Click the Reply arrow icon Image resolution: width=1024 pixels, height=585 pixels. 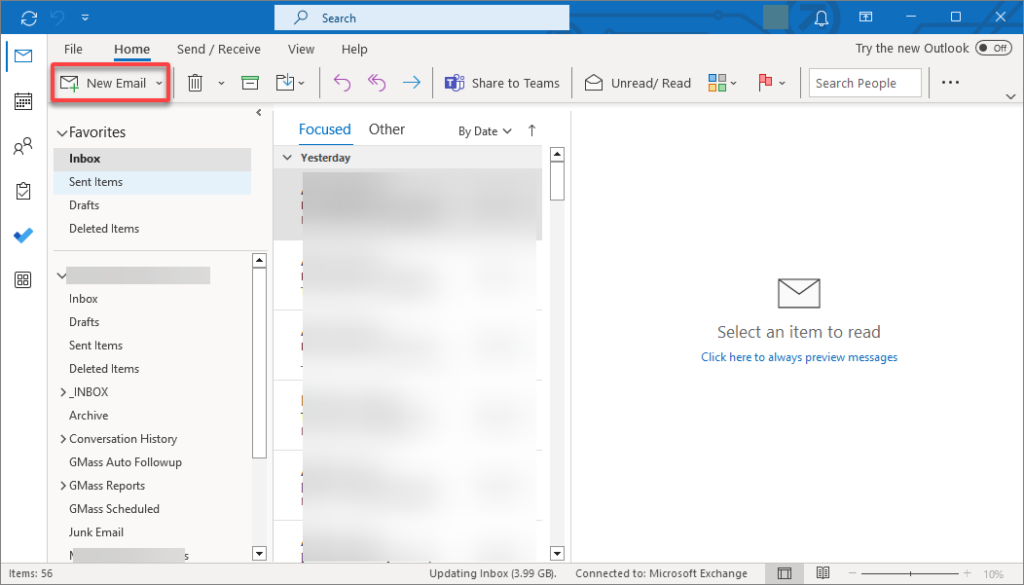(x=341, y=83)
